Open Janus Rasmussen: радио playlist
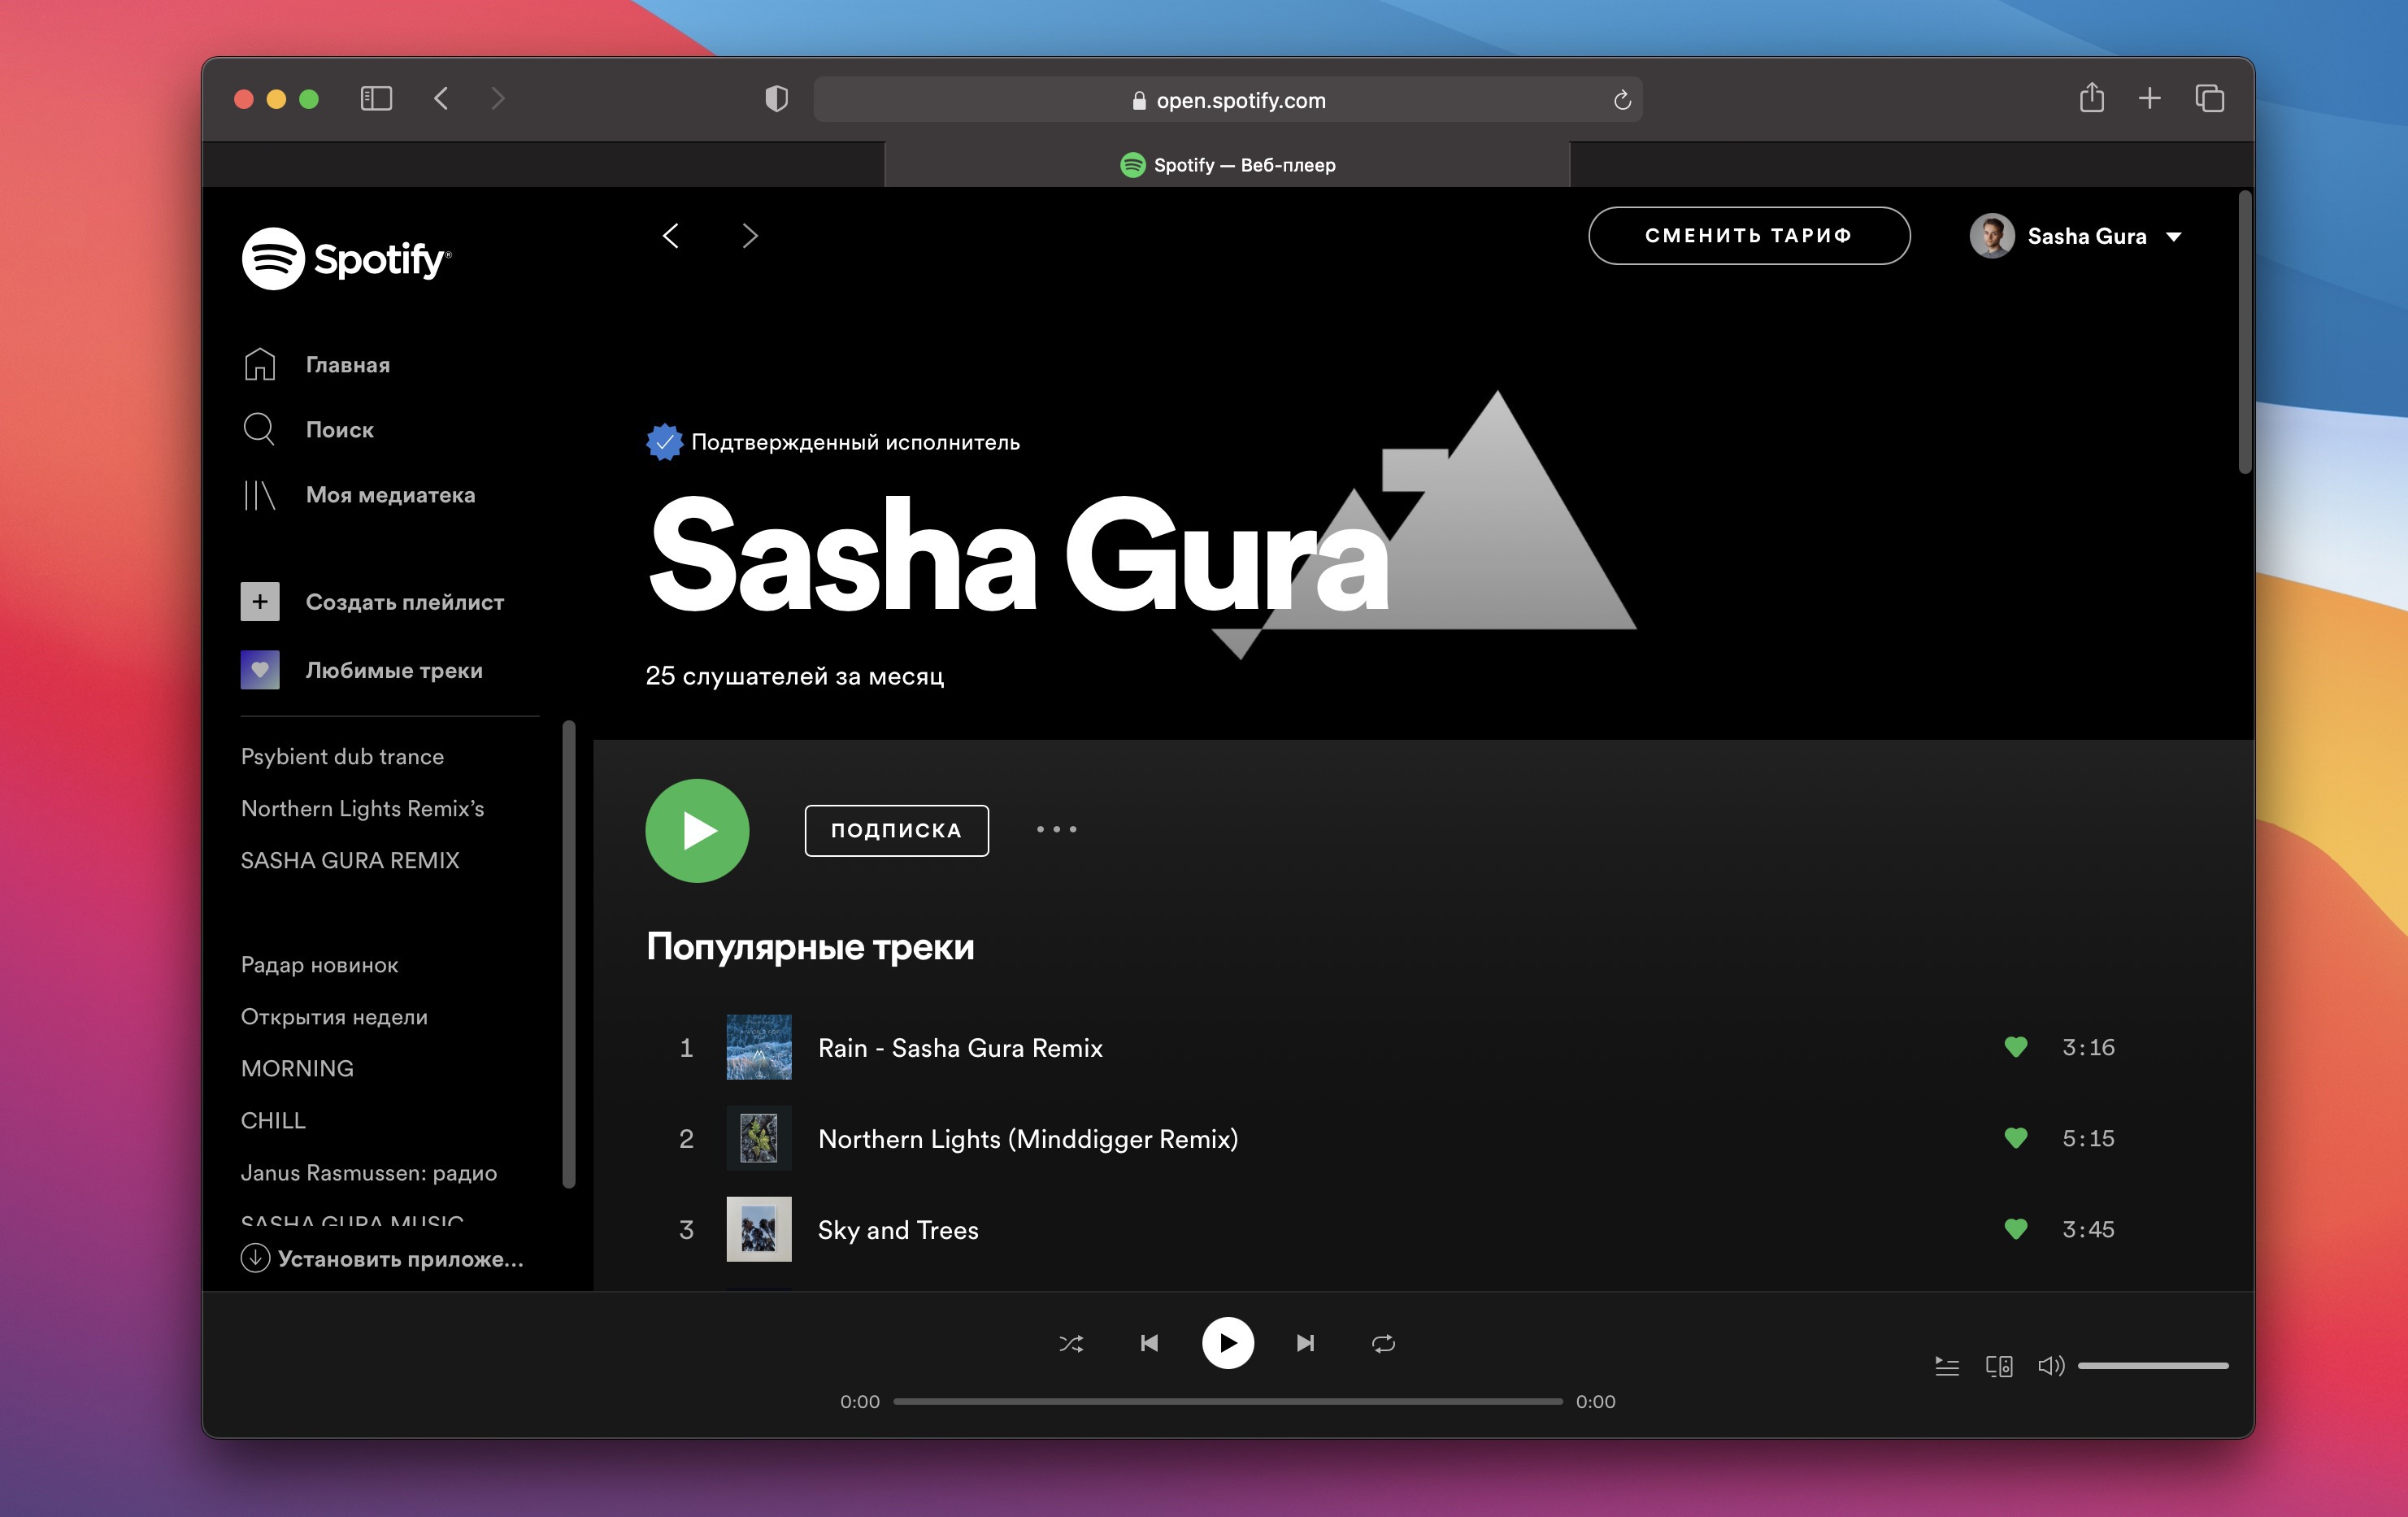The width and height of the screenshot is (2408, 1517). [x=369, y=1173]
